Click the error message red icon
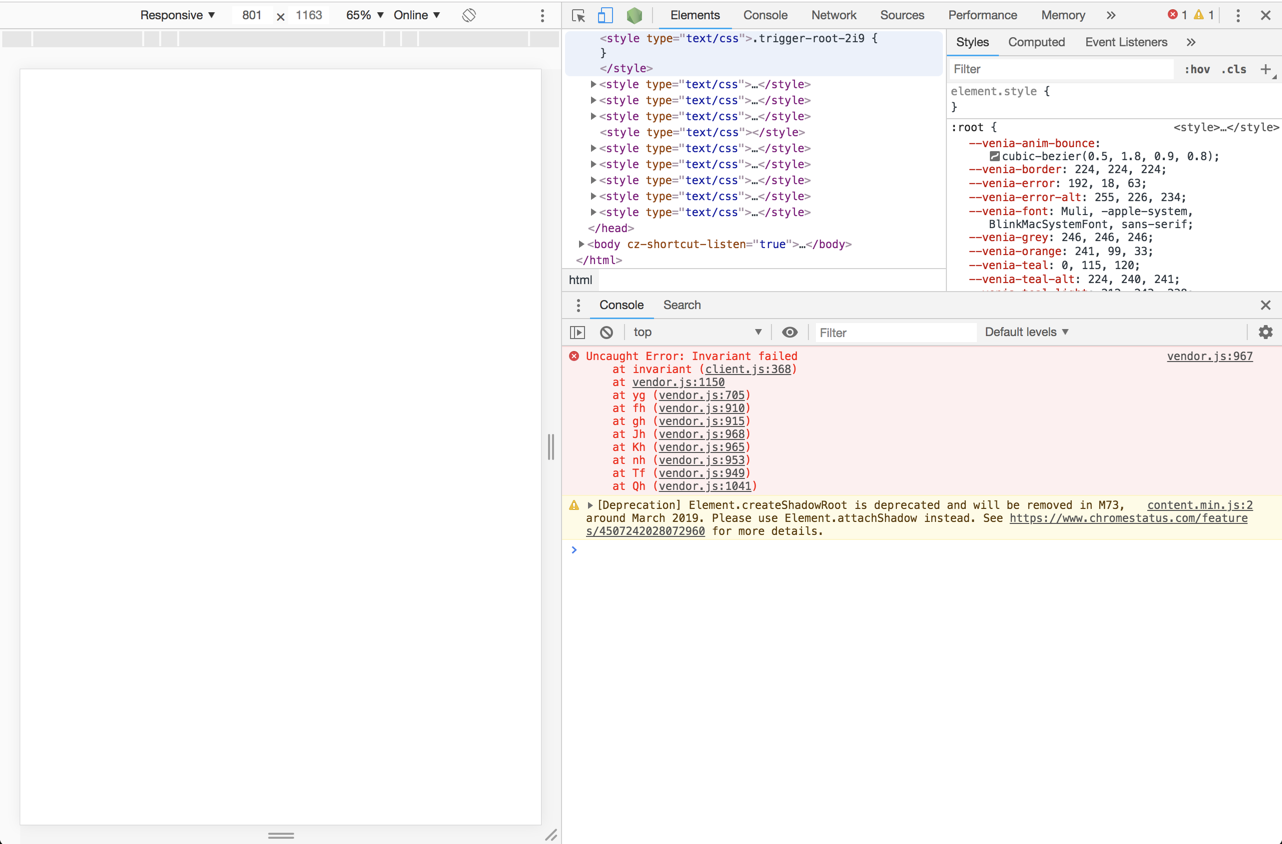 tap(574, 356)
